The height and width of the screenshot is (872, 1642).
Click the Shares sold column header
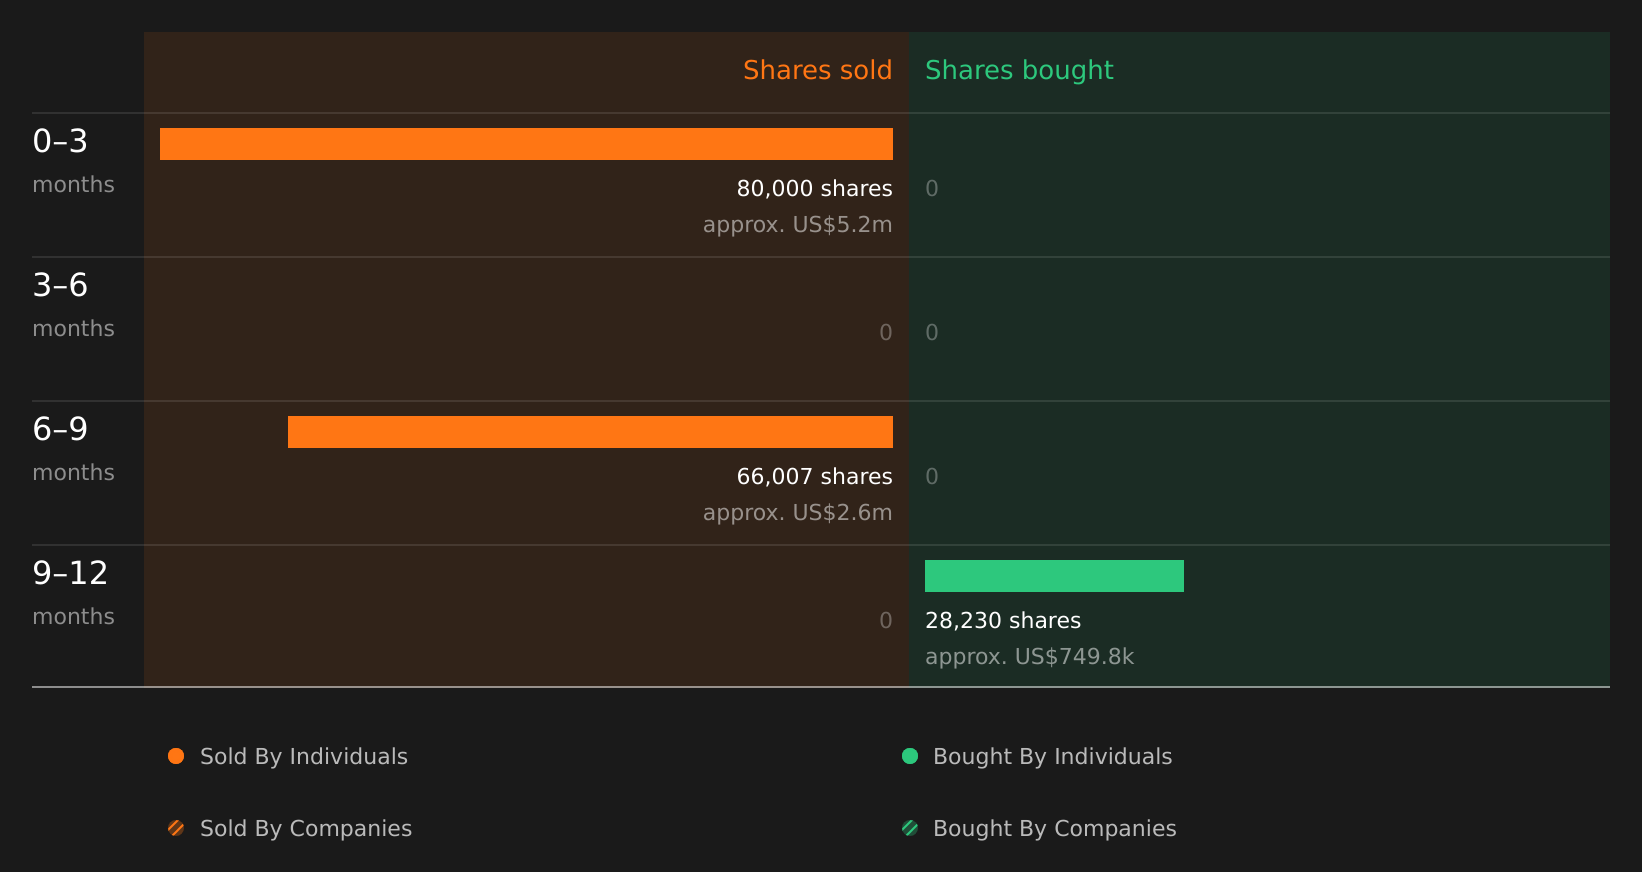[x=817, y=70]
